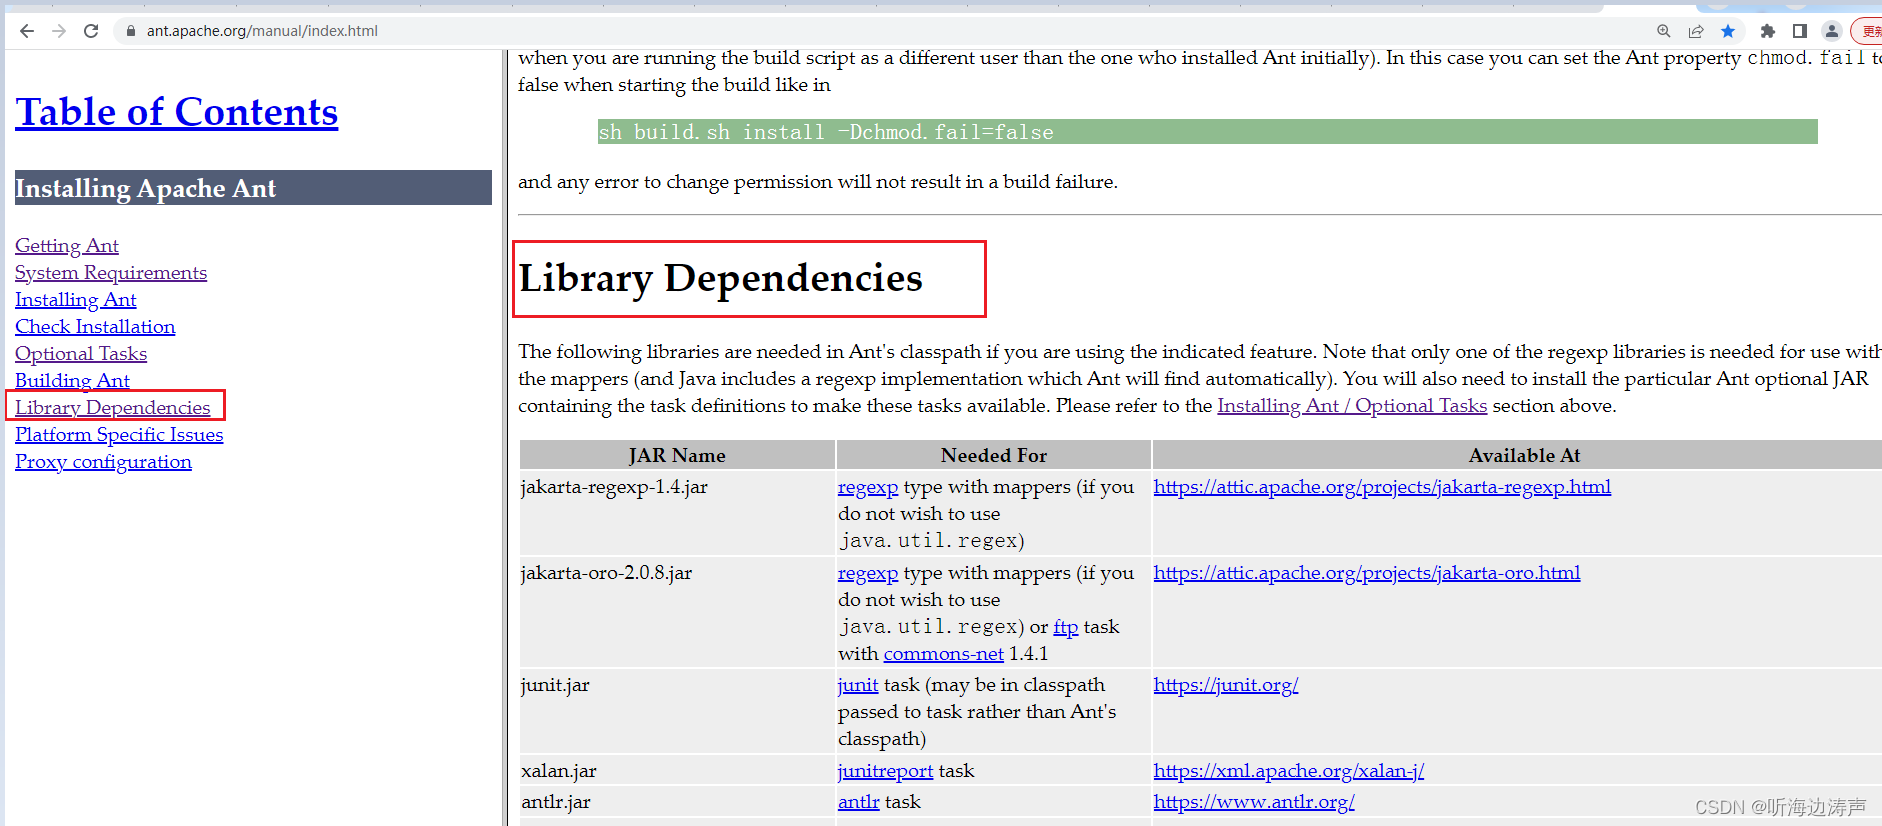Viewport: 1882px width, 826px height.
Task: Click the Installing Apache Ant sidebar header
Action: [253, 188]
